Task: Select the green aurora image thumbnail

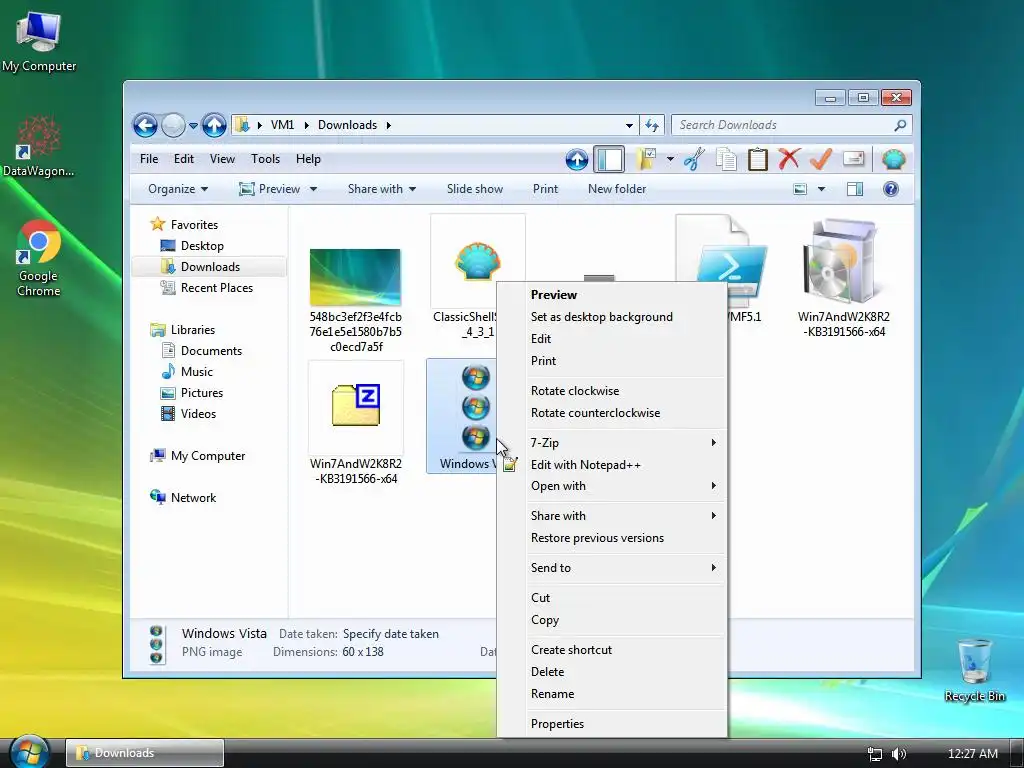Action: pyautogui.click(x=355, y=277)
